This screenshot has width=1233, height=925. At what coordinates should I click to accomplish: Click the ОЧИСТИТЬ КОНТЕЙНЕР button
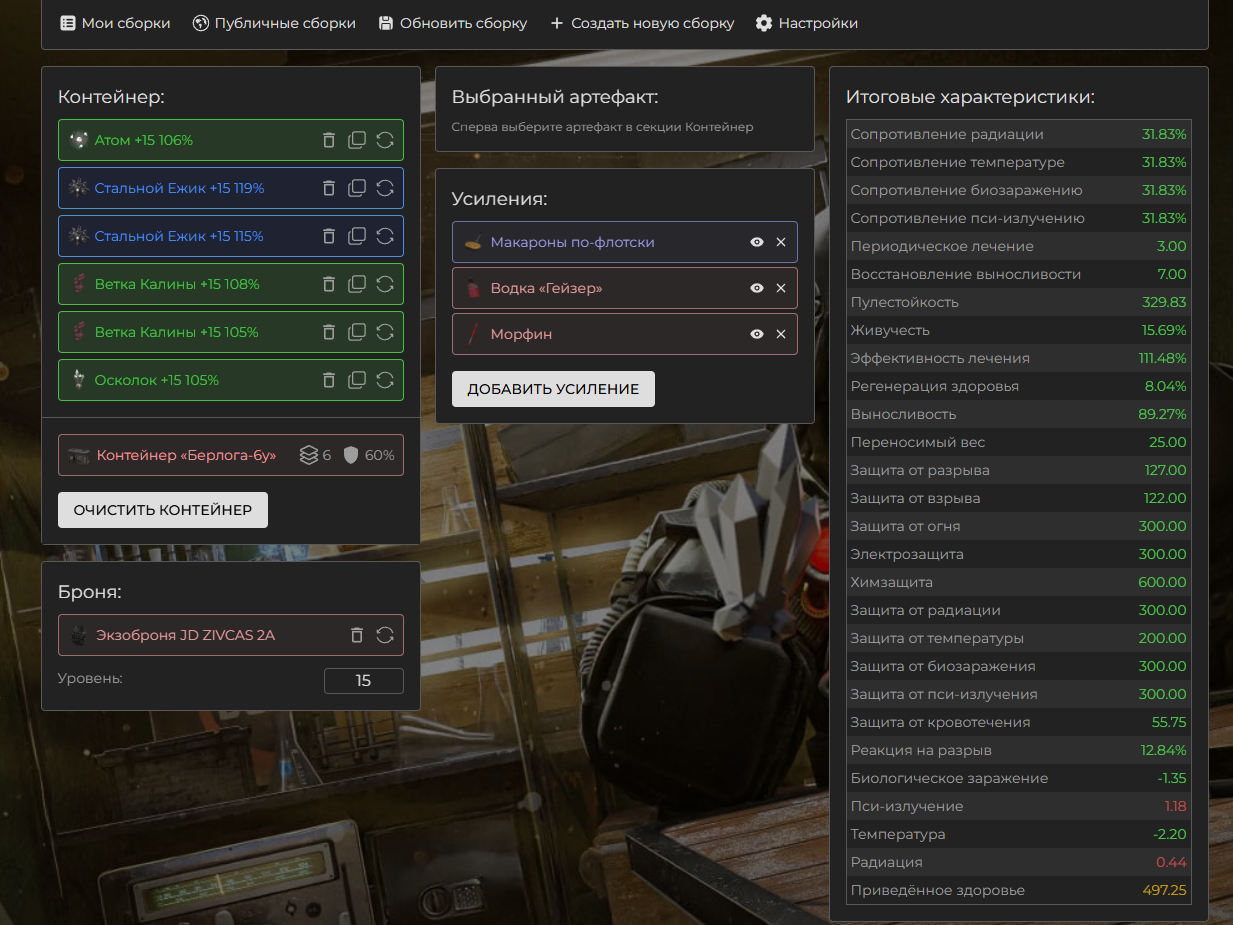[x=163, y=510]
